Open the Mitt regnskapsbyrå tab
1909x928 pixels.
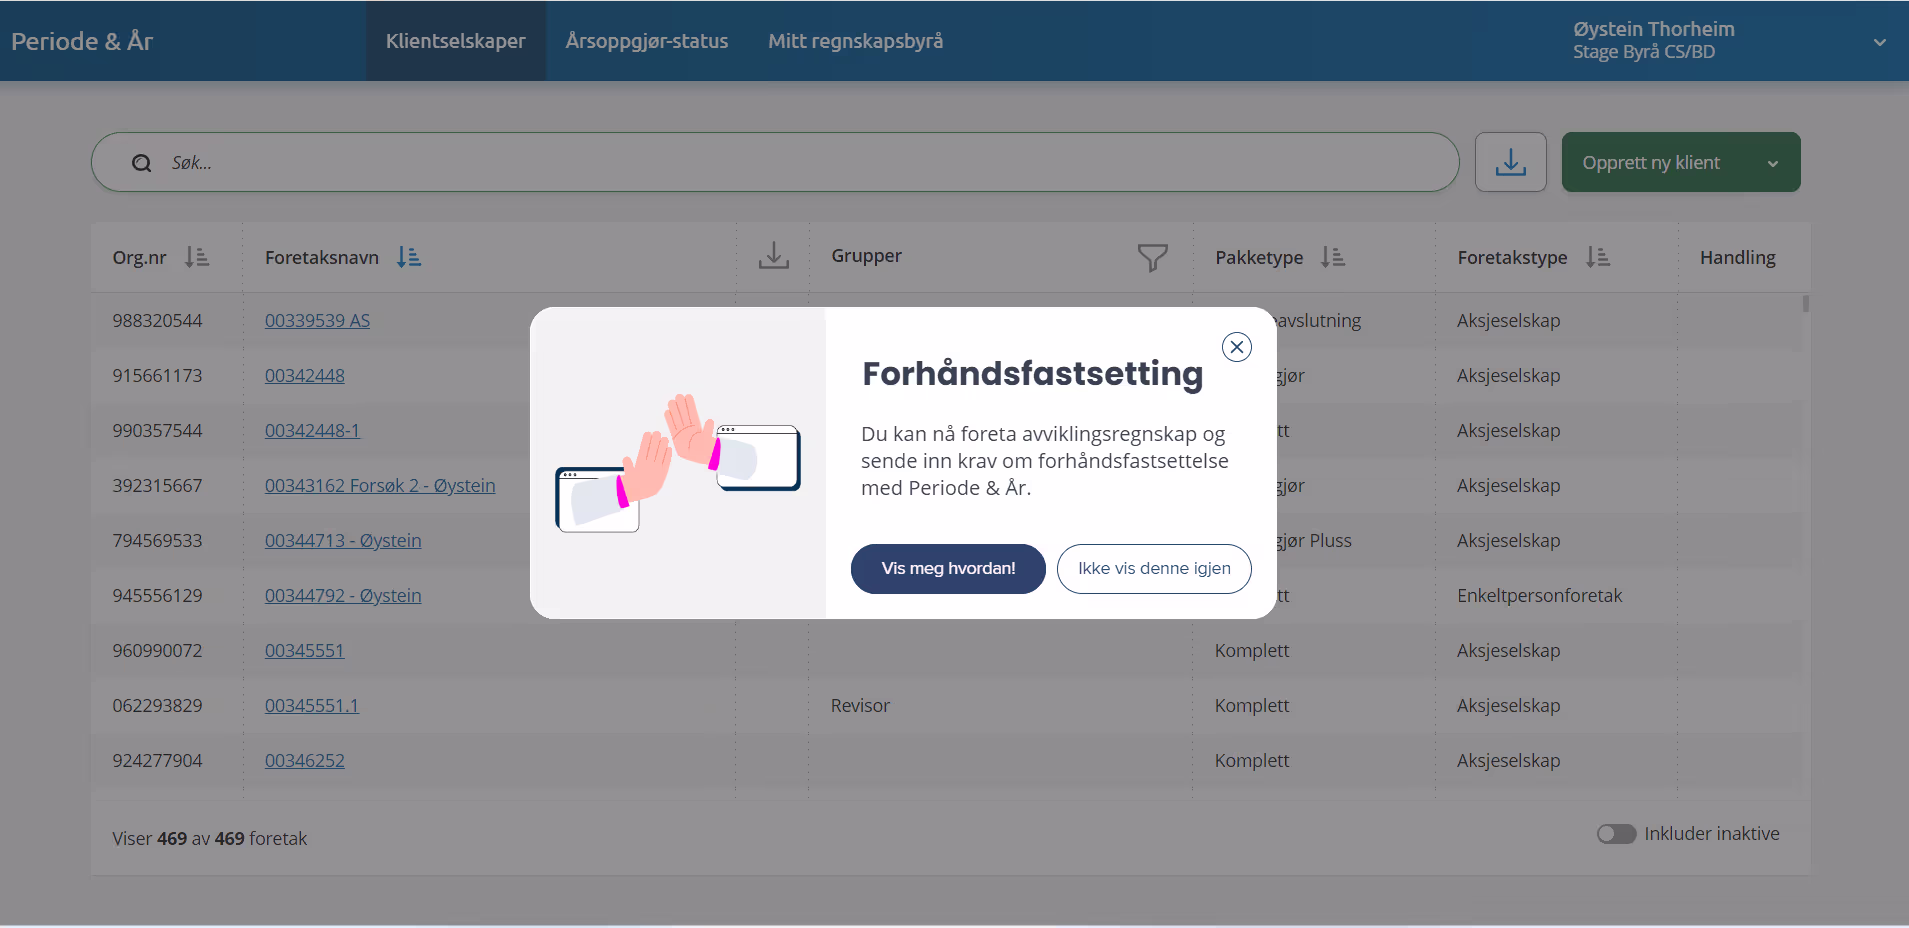tap(855, 41)
